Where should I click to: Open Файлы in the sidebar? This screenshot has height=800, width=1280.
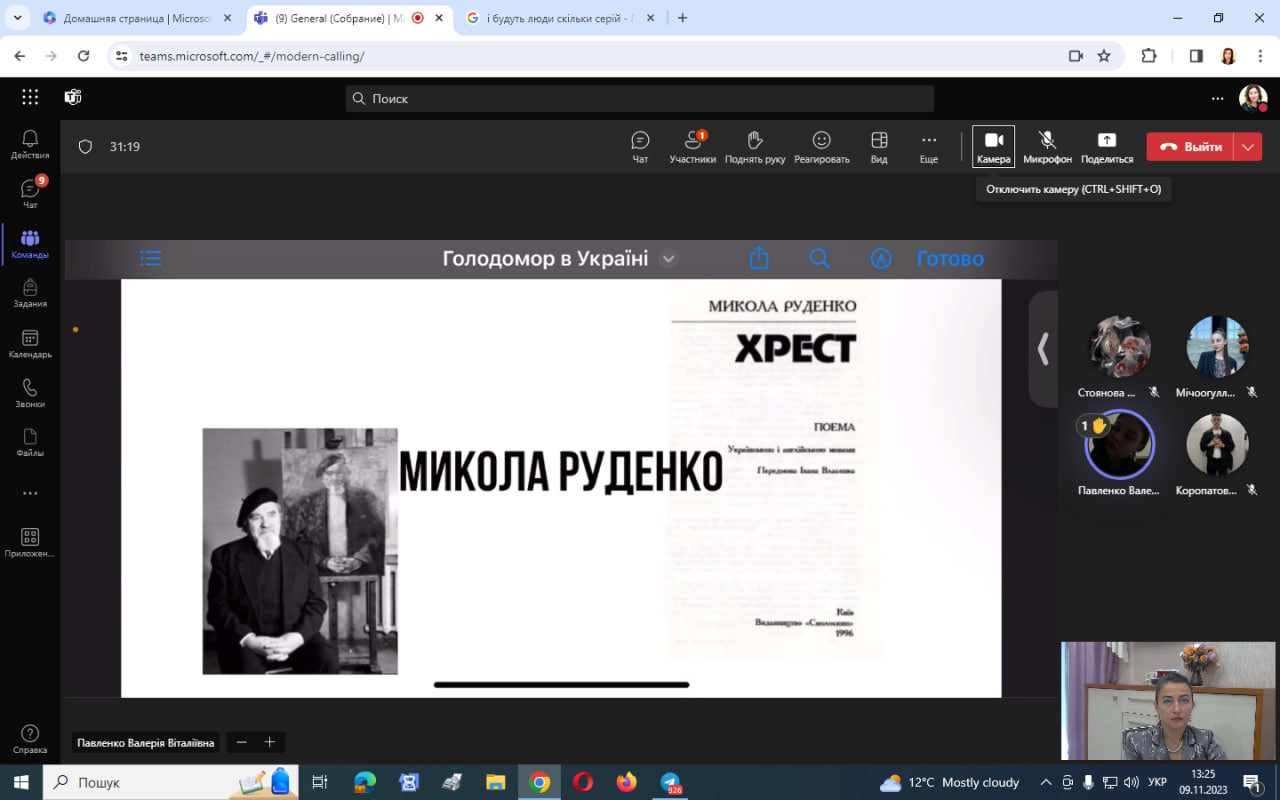coord(30,442)
